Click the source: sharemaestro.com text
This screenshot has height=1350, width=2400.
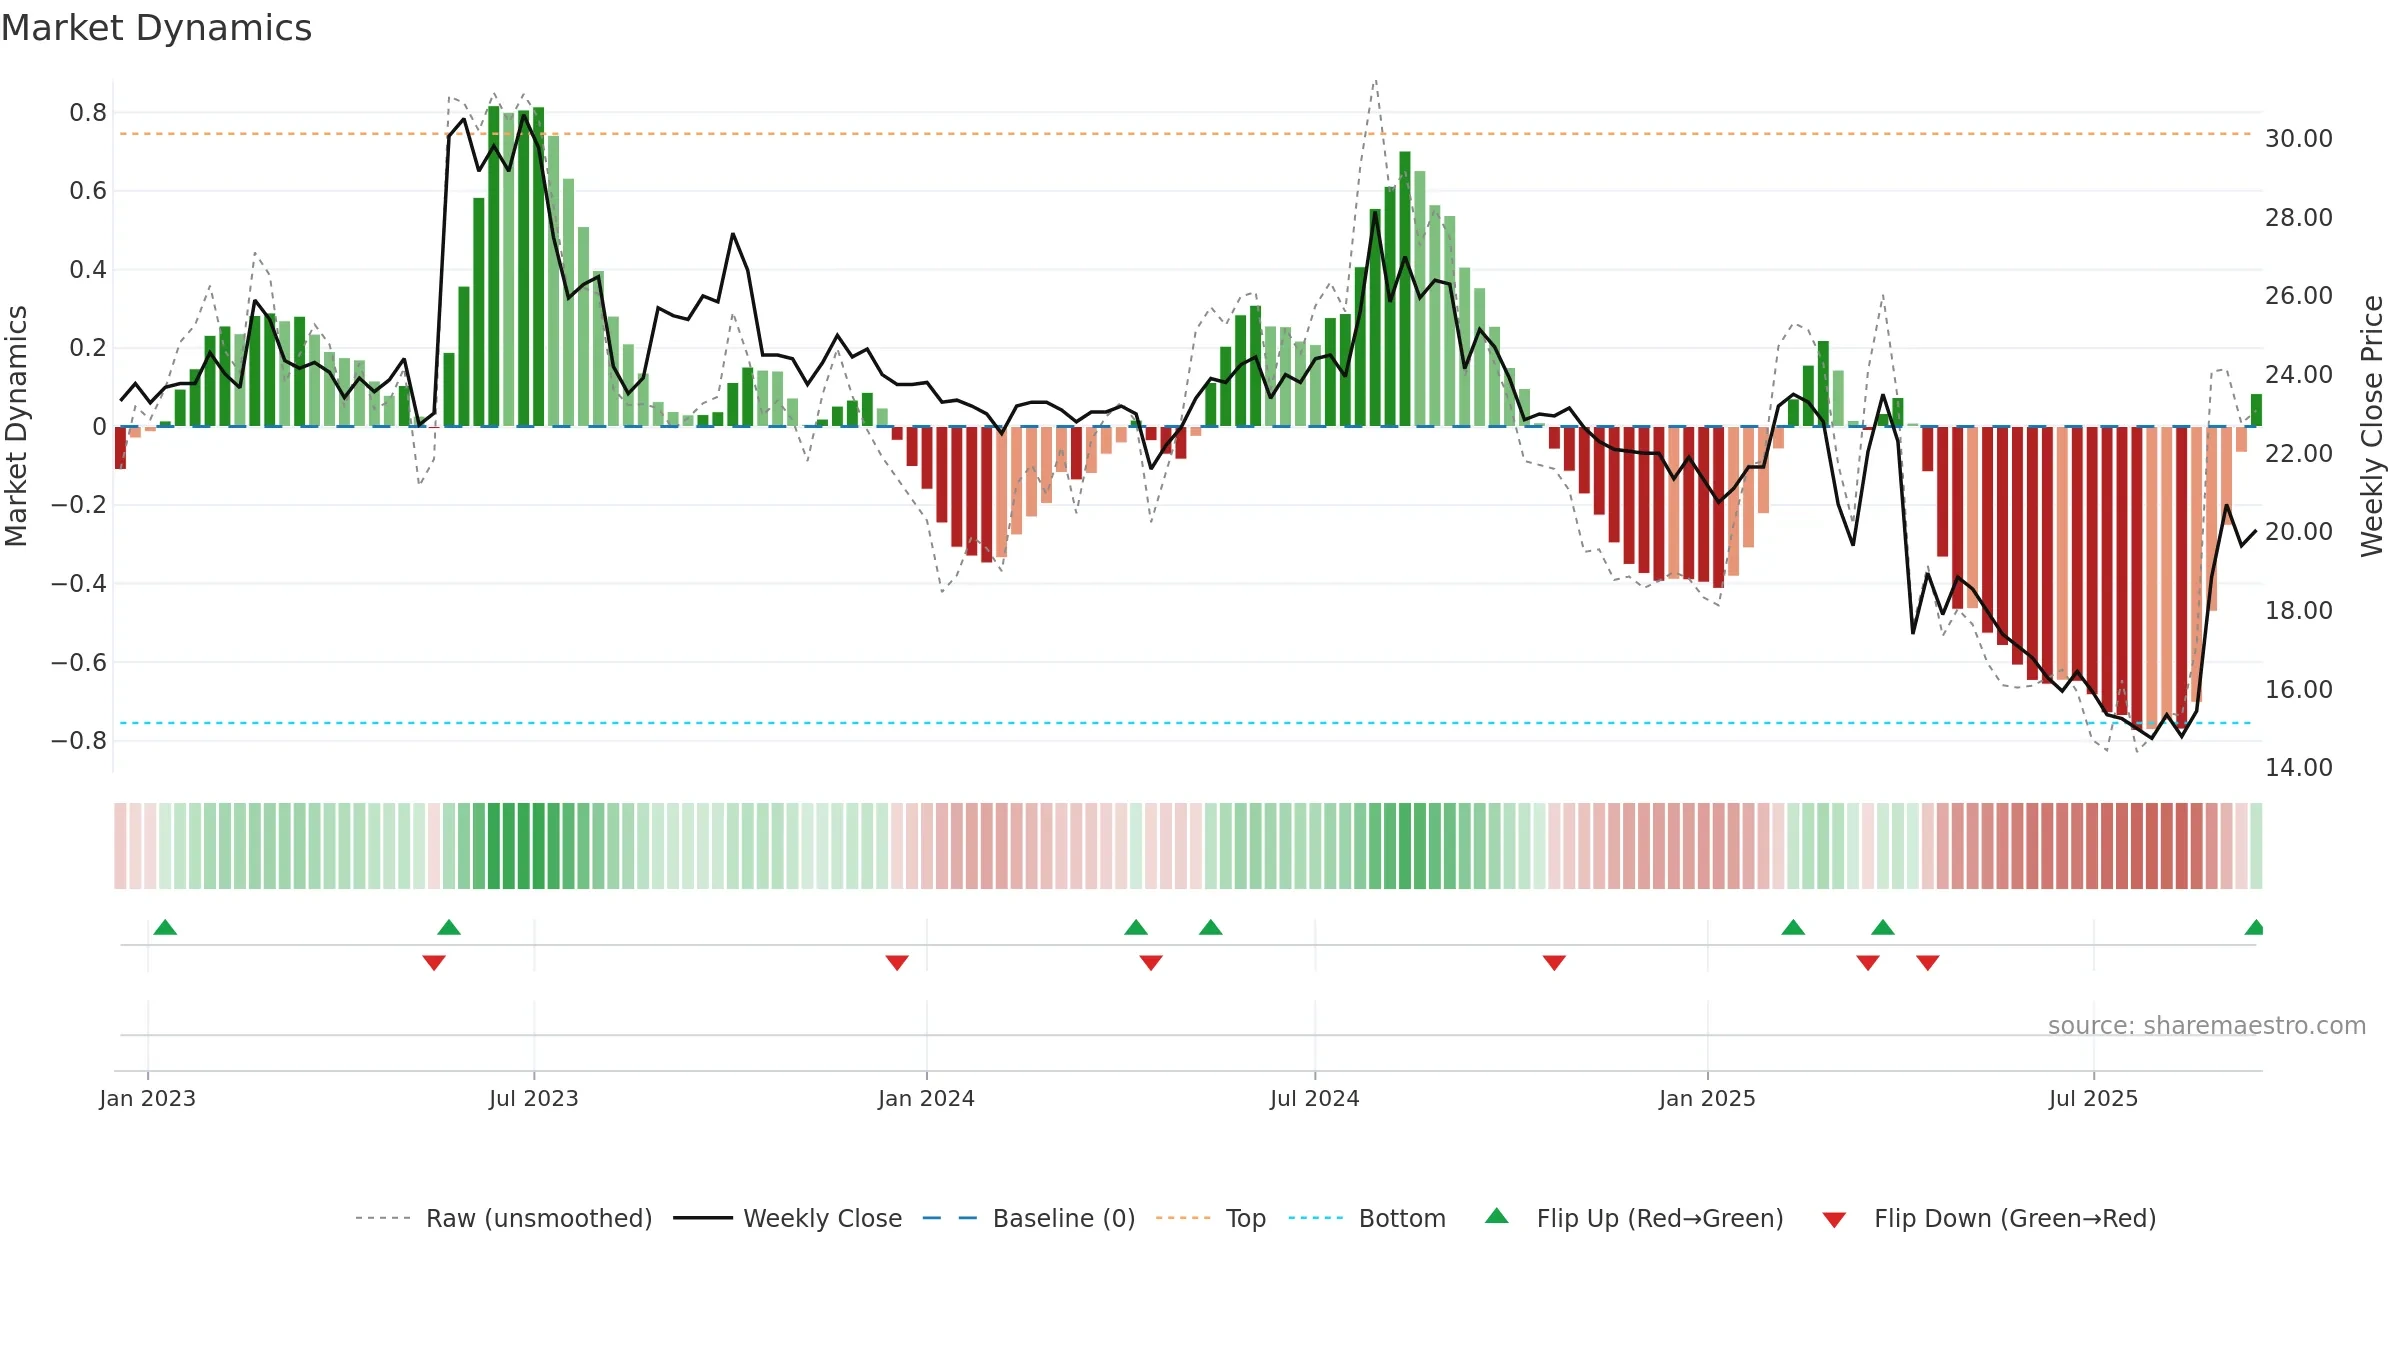pos(2207,1025)
